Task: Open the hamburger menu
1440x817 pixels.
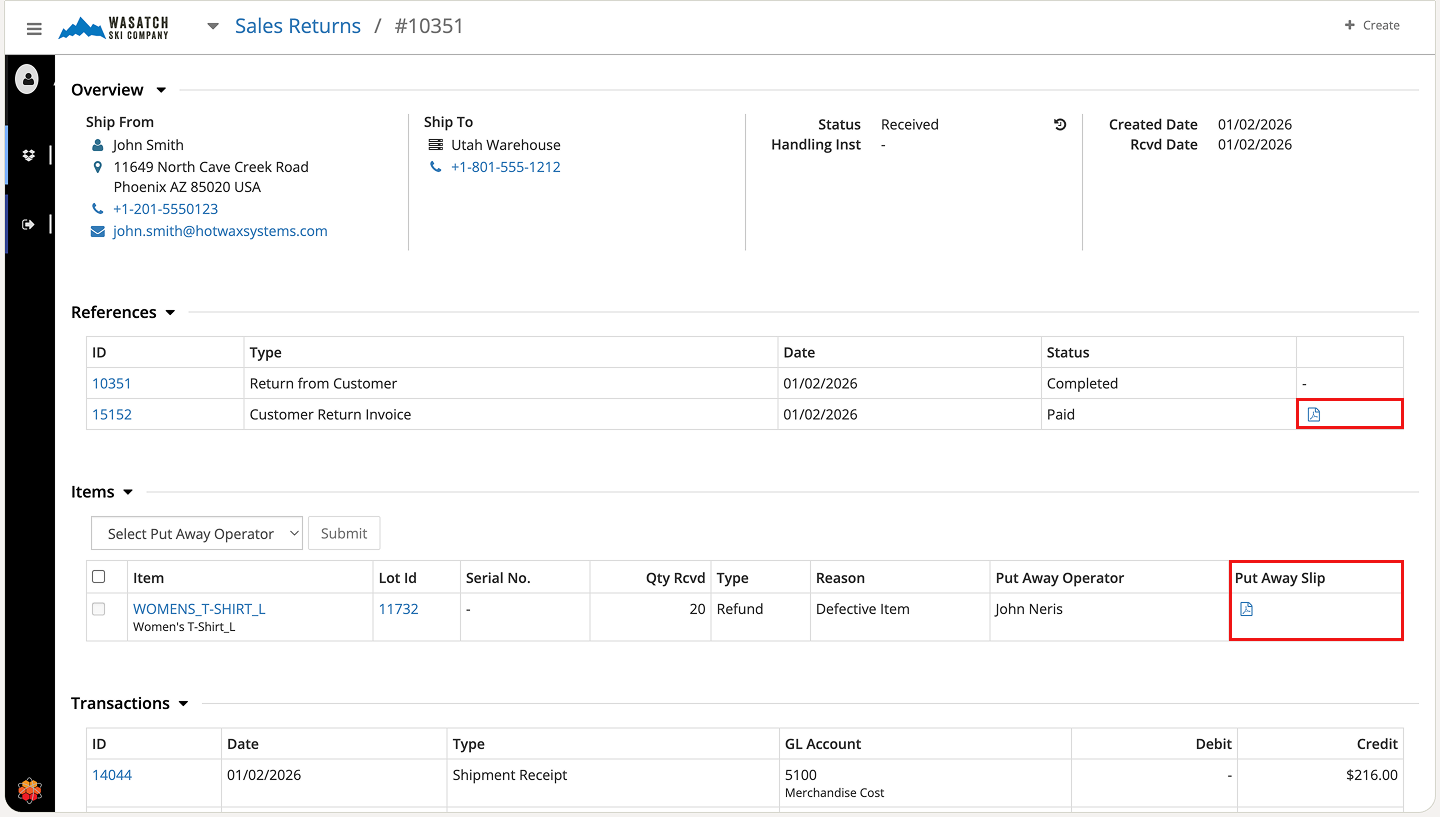Action: [34, 29]
